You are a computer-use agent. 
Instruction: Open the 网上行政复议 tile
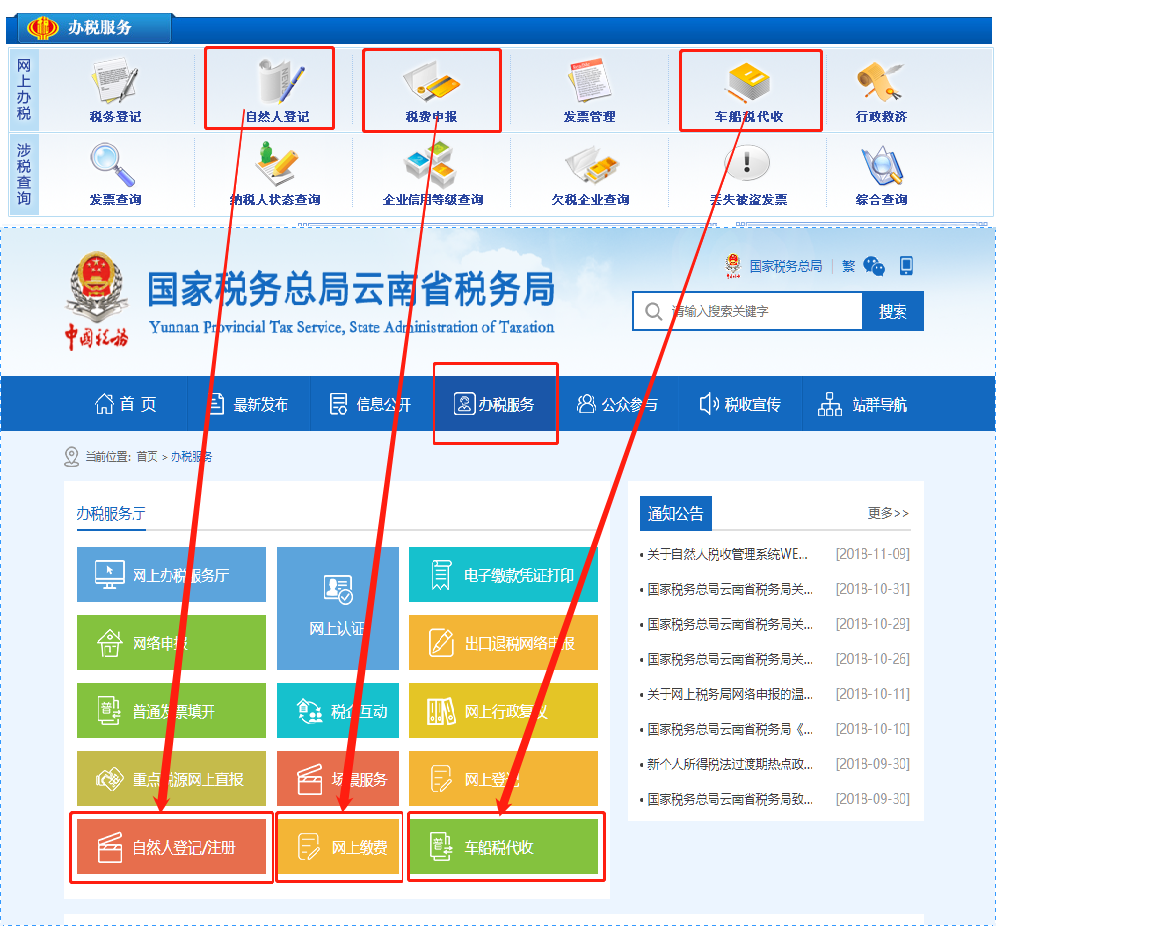pos(503,710)
